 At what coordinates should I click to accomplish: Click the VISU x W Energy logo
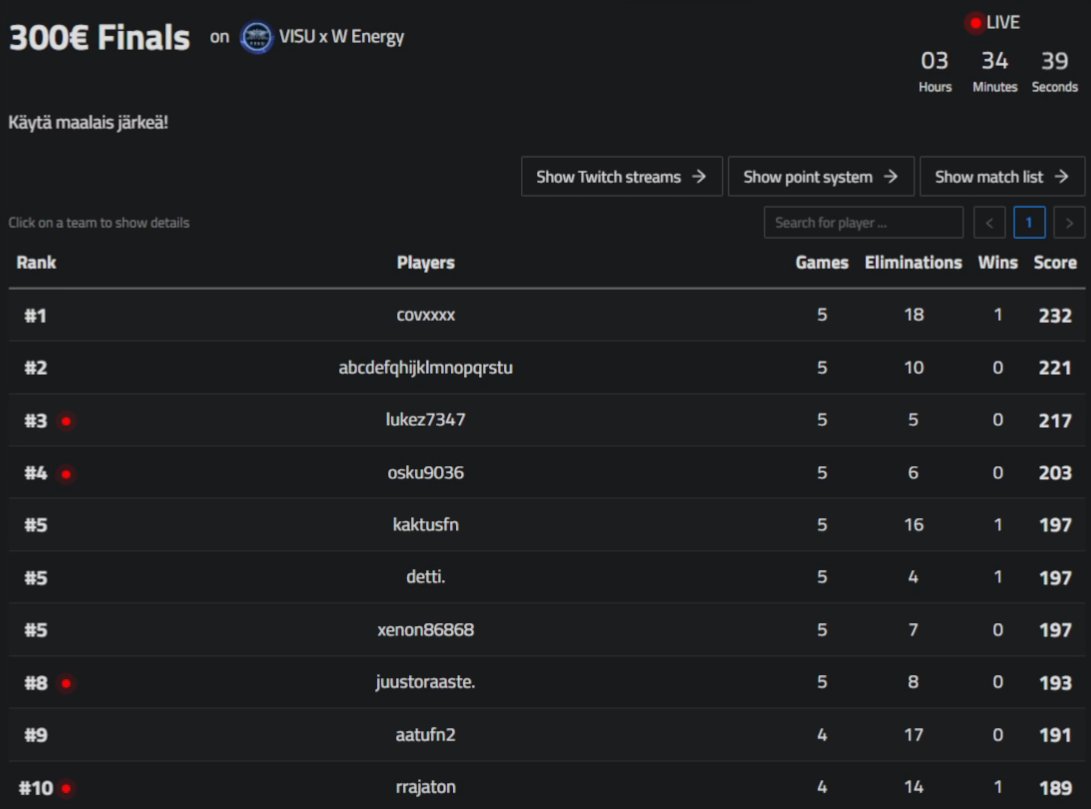[257, 36]
